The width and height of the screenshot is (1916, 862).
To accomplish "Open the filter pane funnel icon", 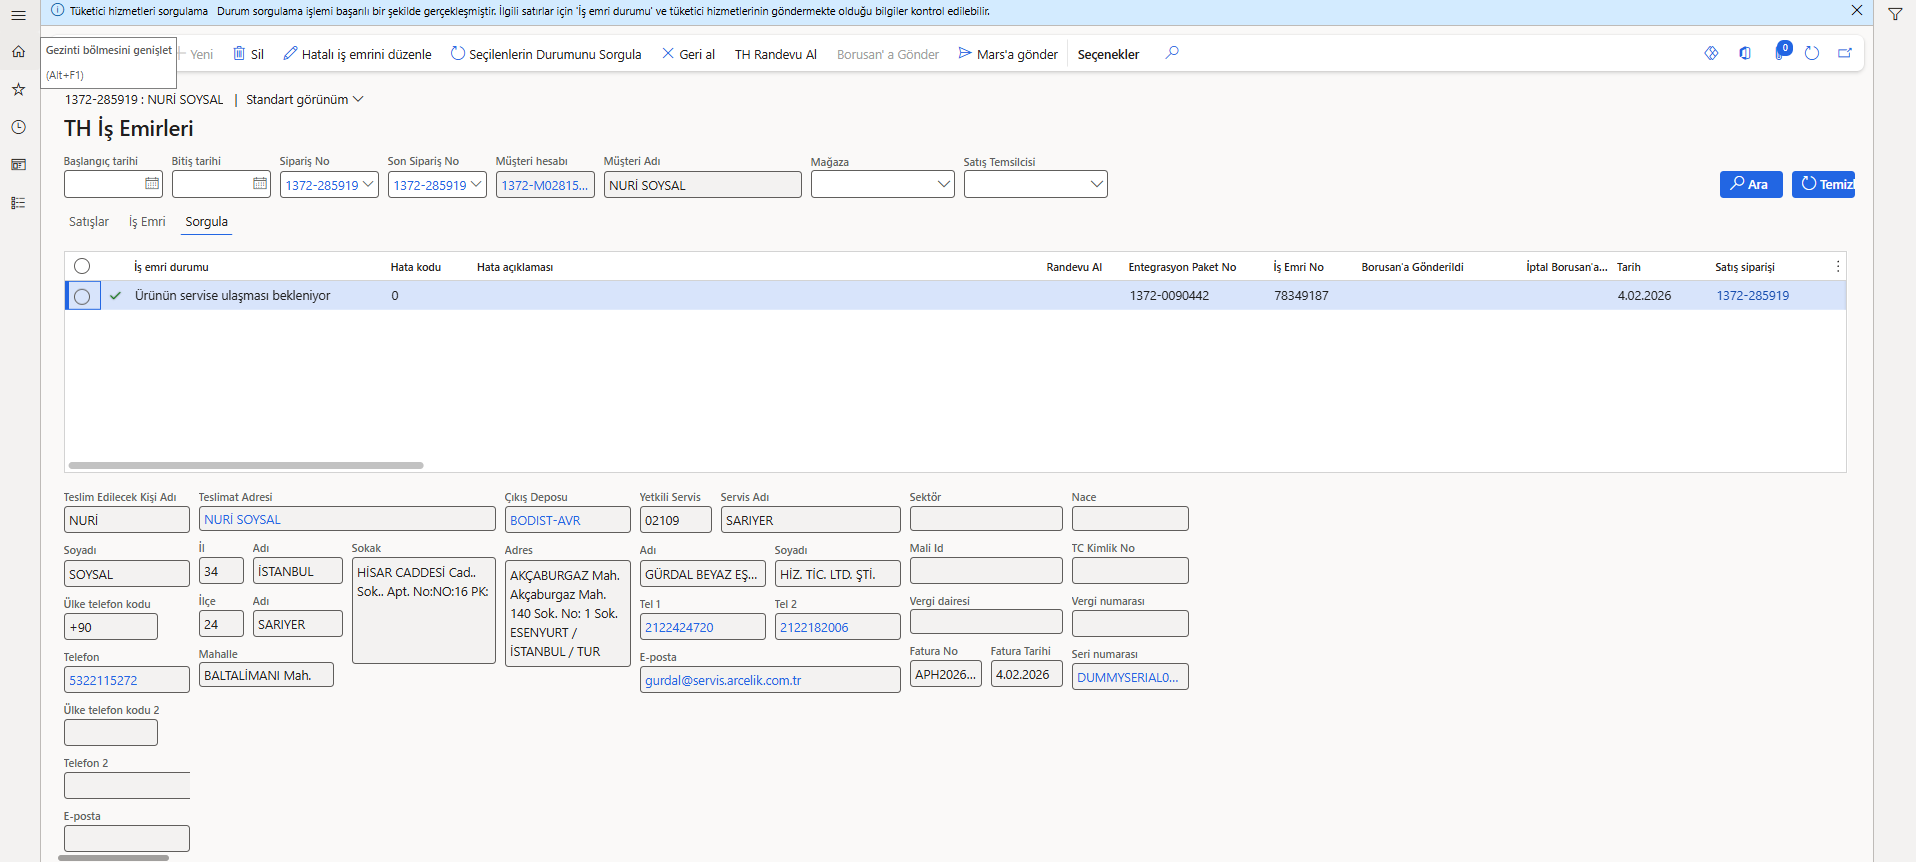I will (1895, 14).
